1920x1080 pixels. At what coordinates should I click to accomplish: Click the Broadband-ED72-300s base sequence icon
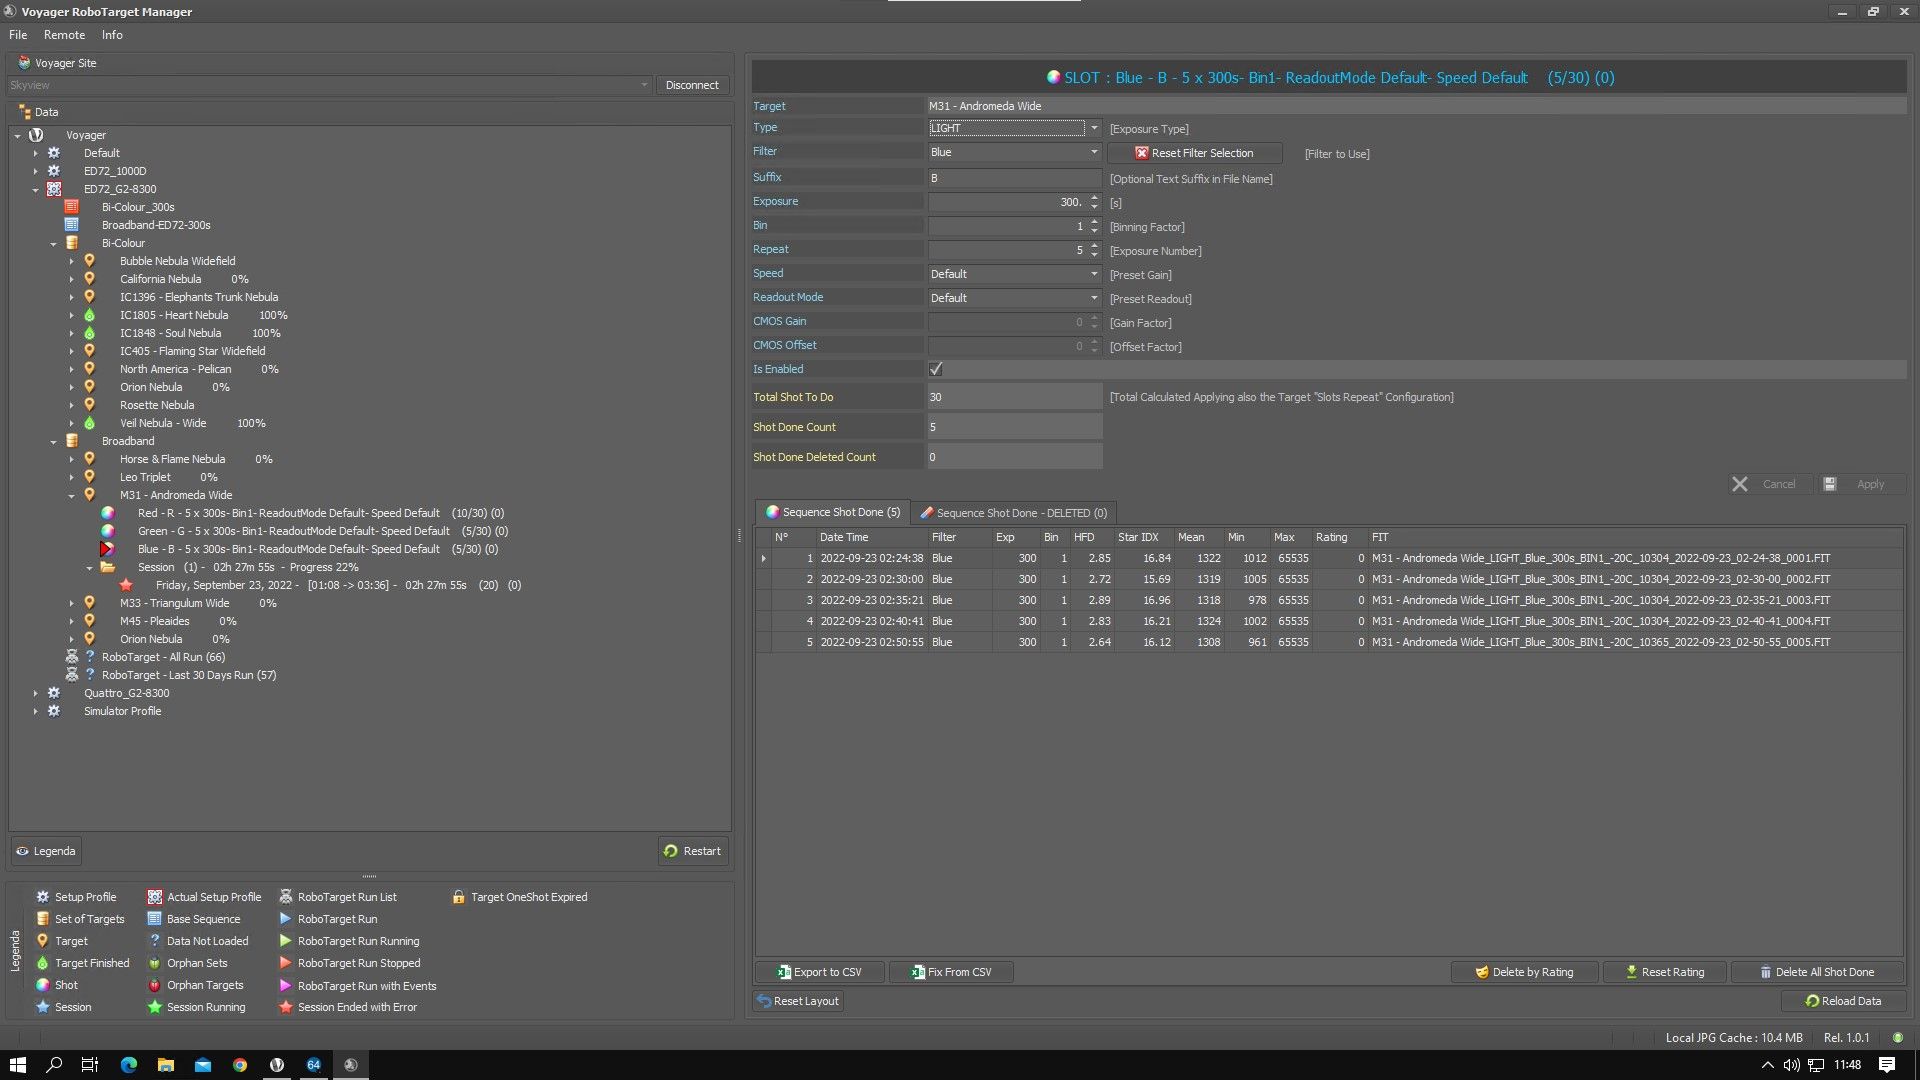(72, 225)
